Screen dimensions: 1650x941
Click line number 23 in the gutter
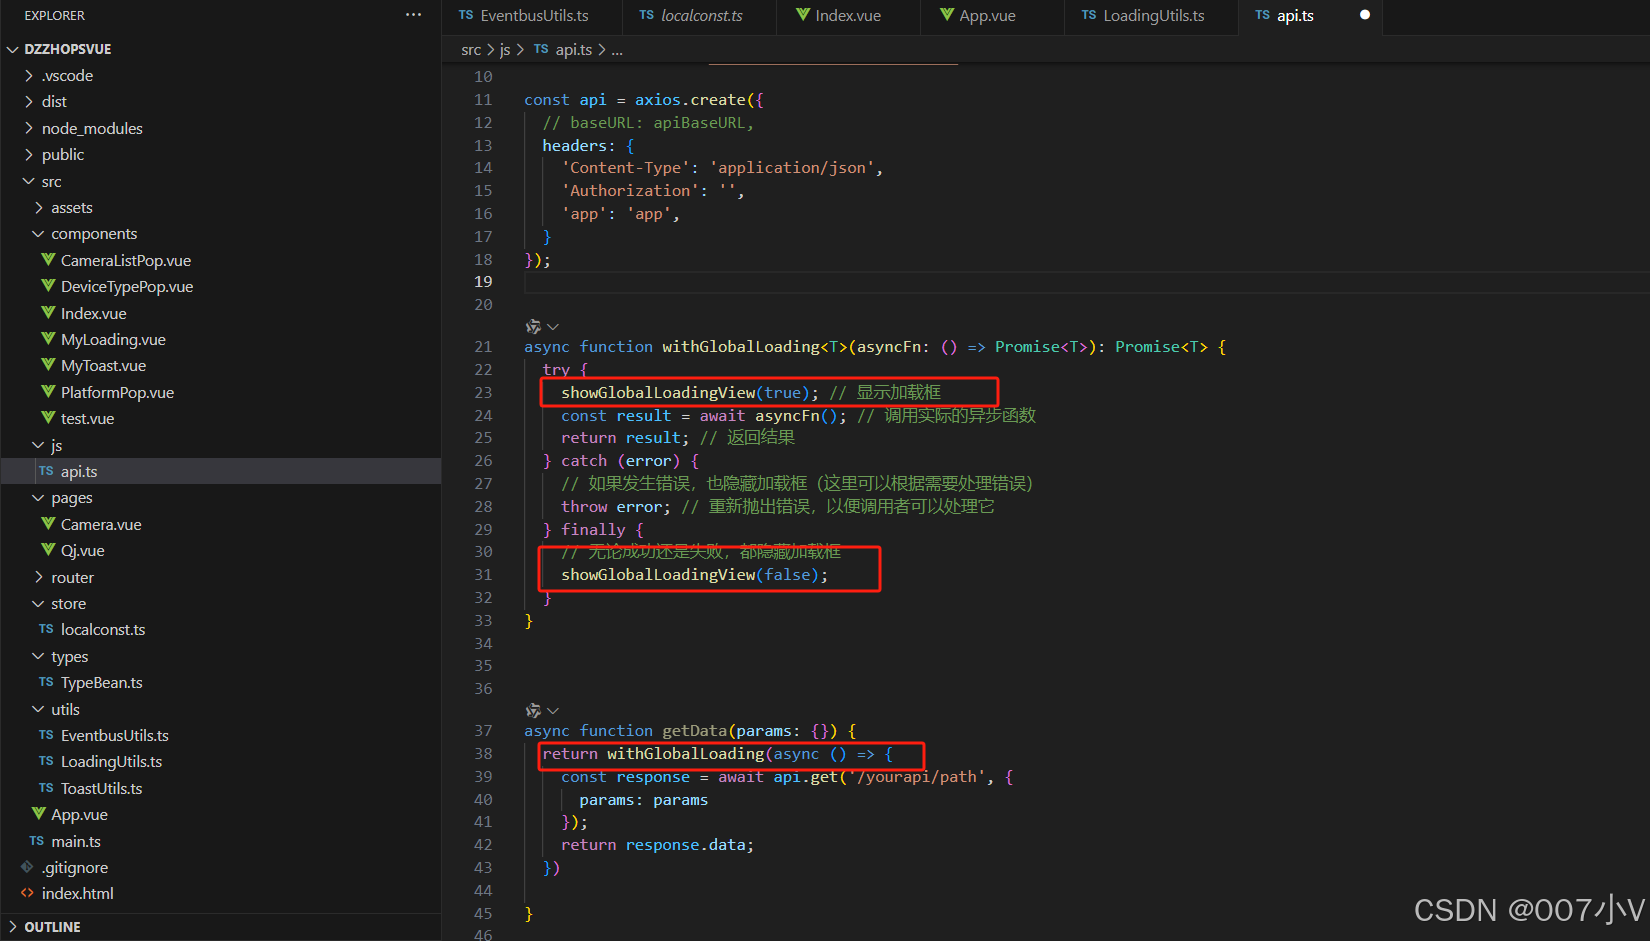click(x=483, y=392)
